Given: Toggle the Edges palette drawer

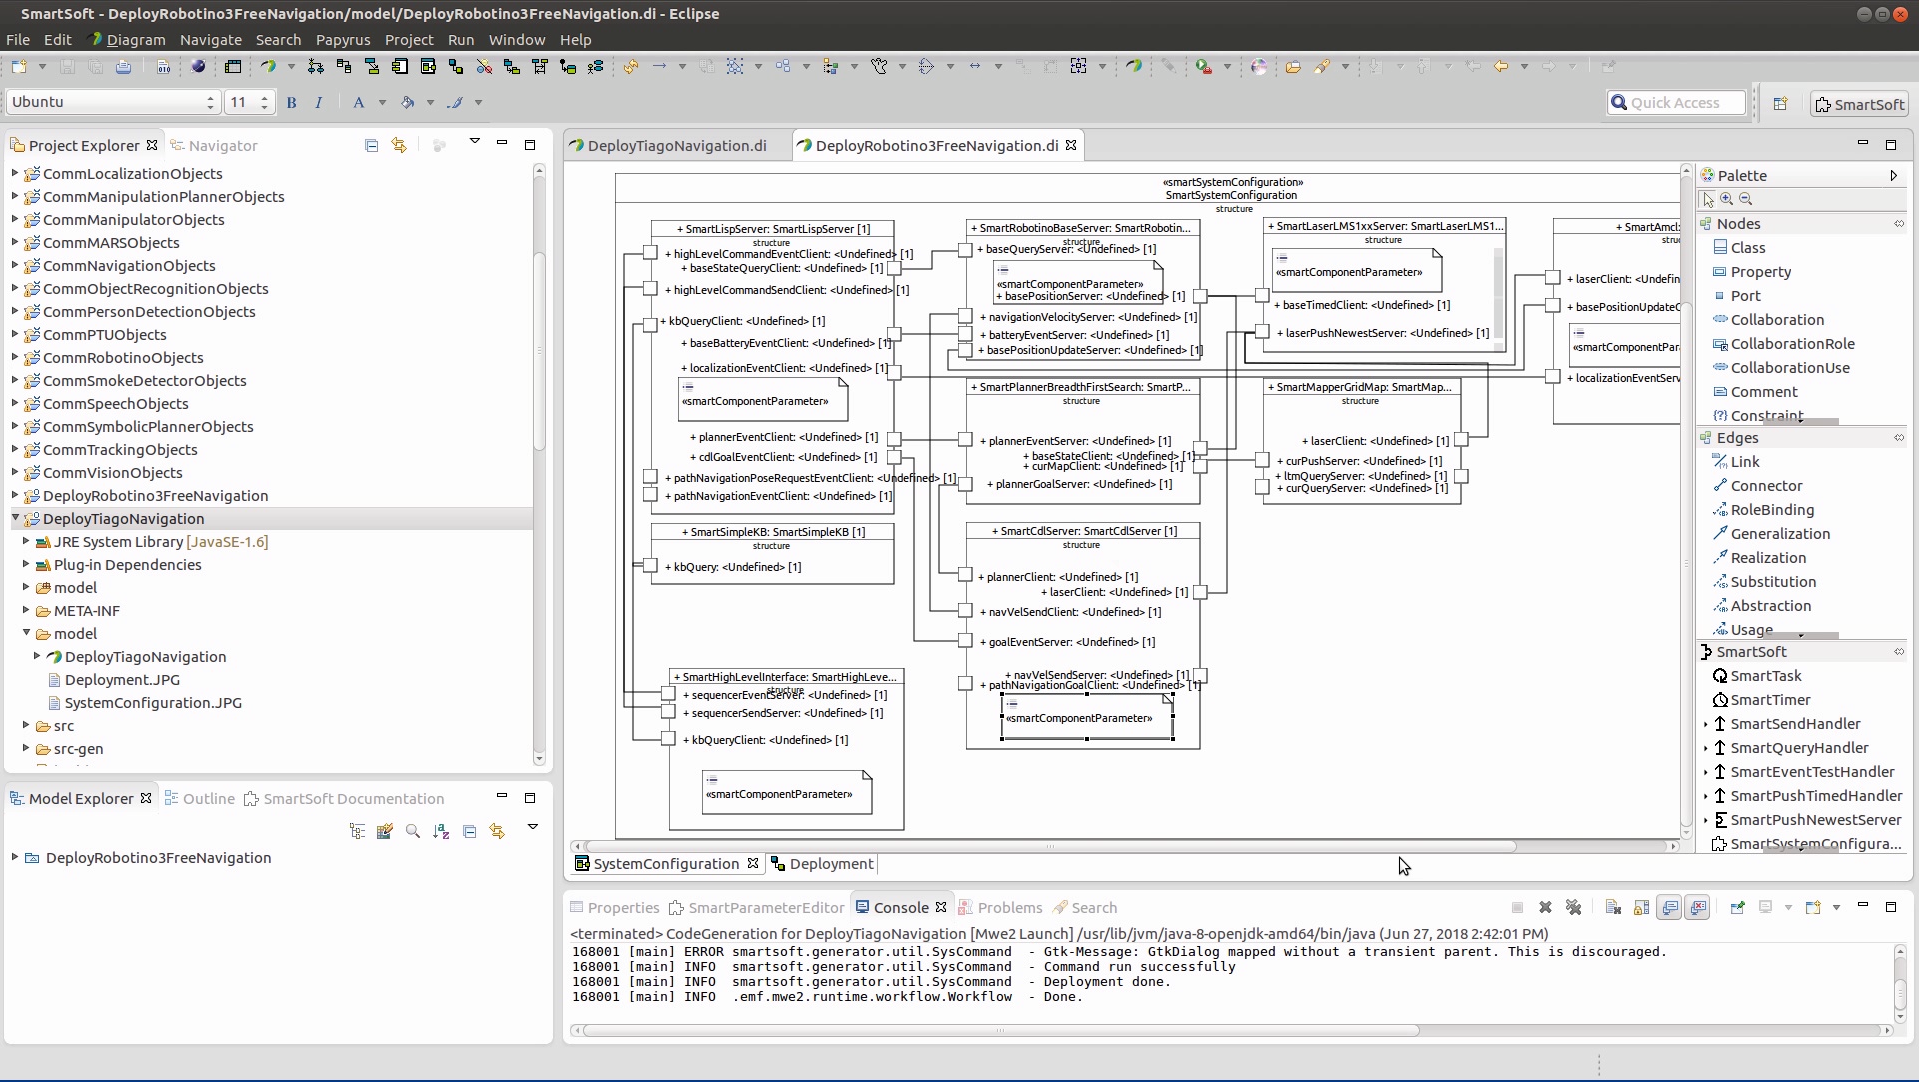Looking at the screenshot, I should pos(1737,438).
